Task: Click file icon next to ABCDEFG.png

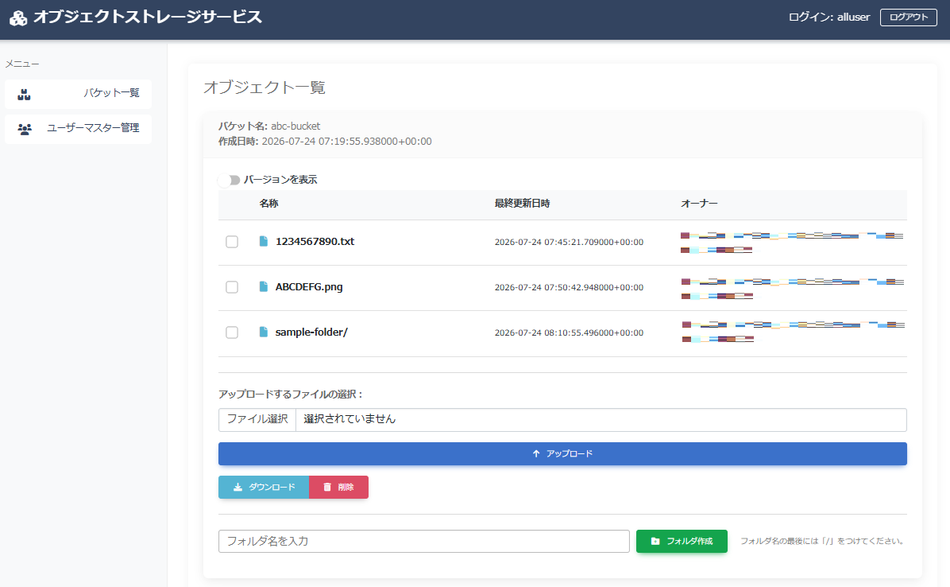Action: [264, 287]
